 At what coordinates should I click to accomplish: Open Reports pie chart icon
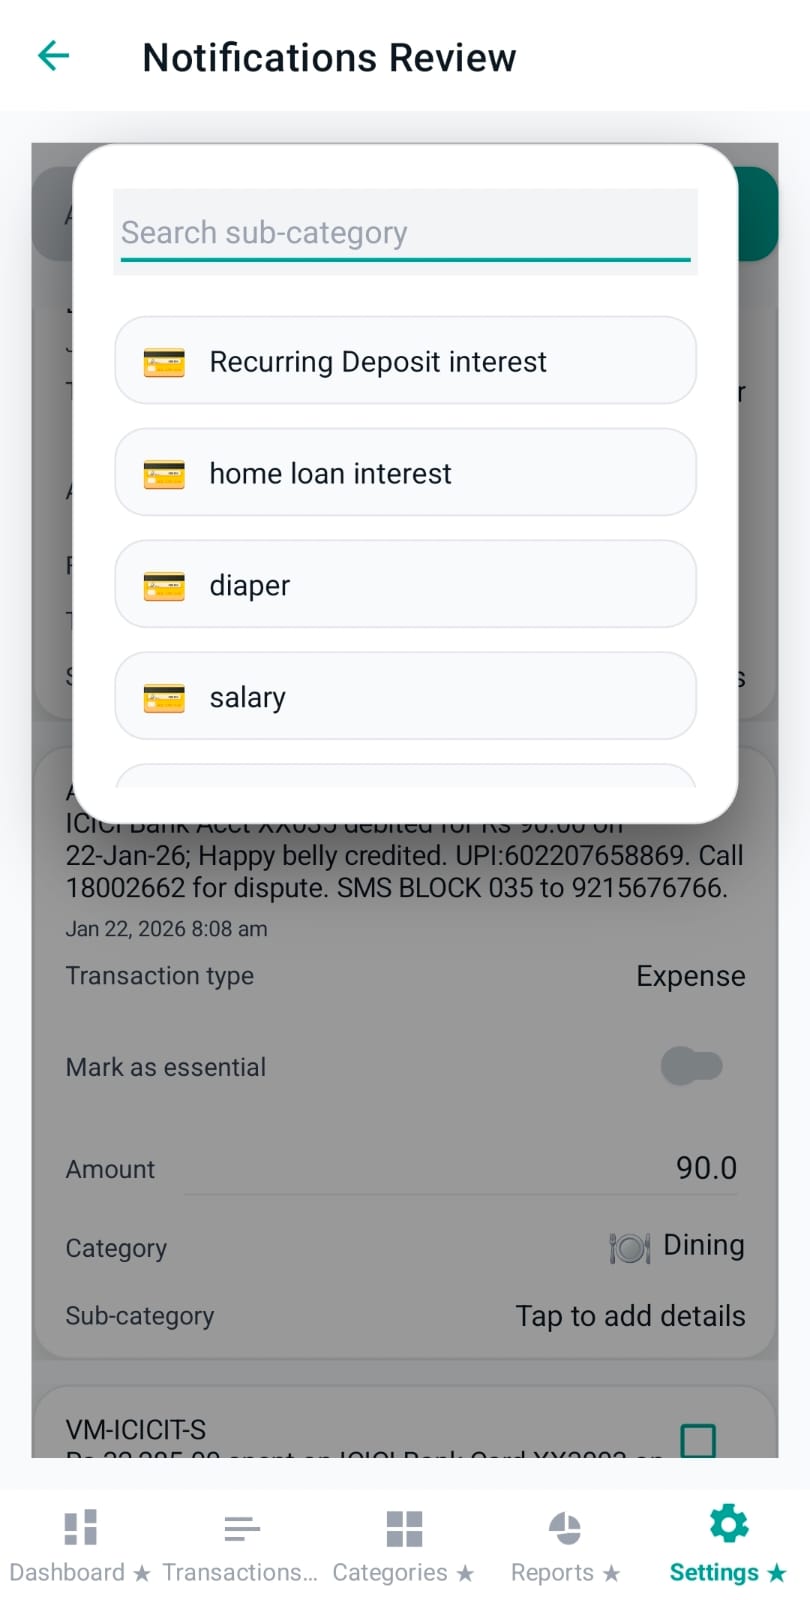coord(565,1529)
